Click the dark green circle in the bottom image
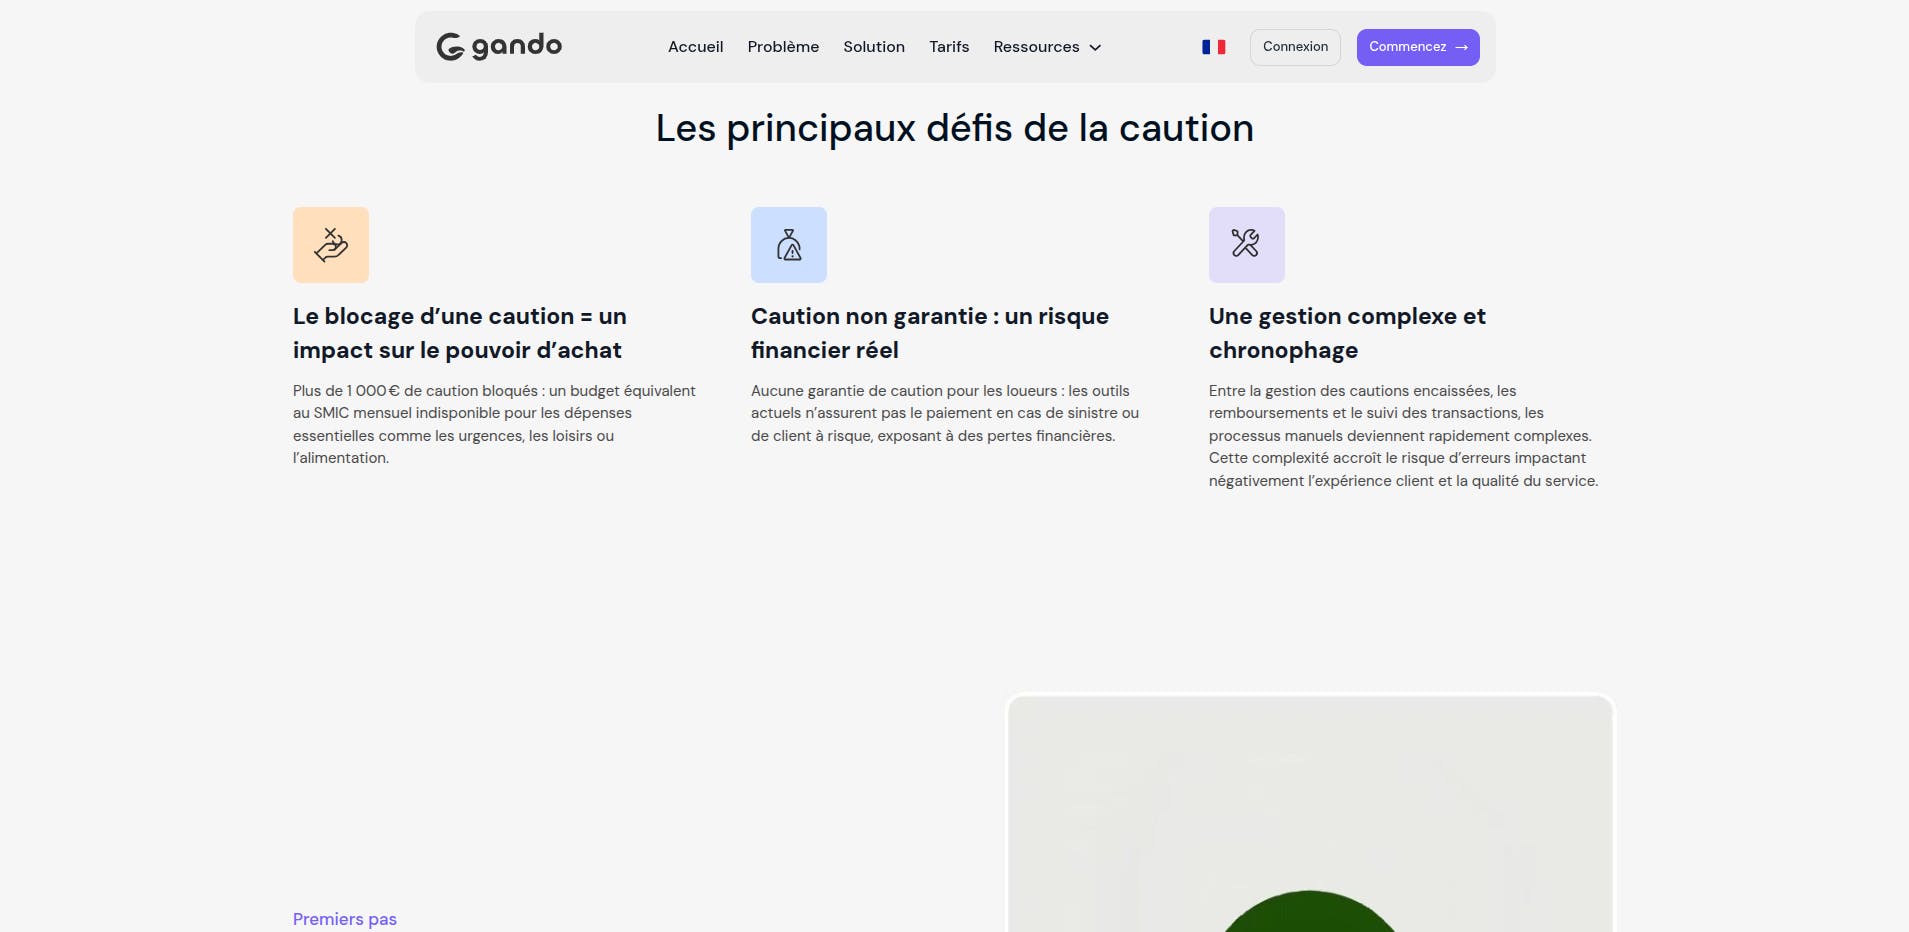The width and height of the screenshot is (1909, 932). 1306,915
